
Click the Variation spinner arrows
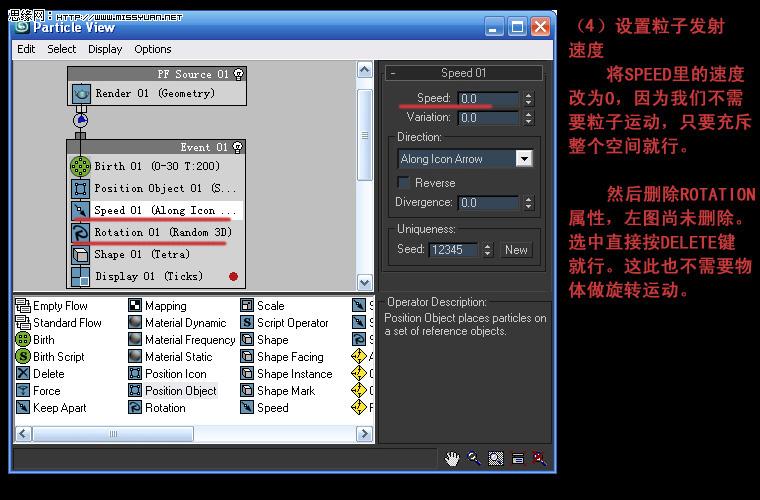click(x=528, y=118)
